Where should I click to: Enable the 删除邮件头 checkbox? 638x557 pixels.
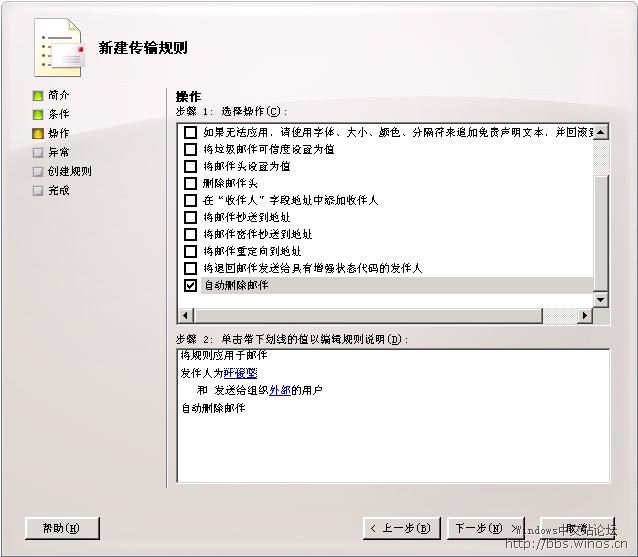(191, 183)
